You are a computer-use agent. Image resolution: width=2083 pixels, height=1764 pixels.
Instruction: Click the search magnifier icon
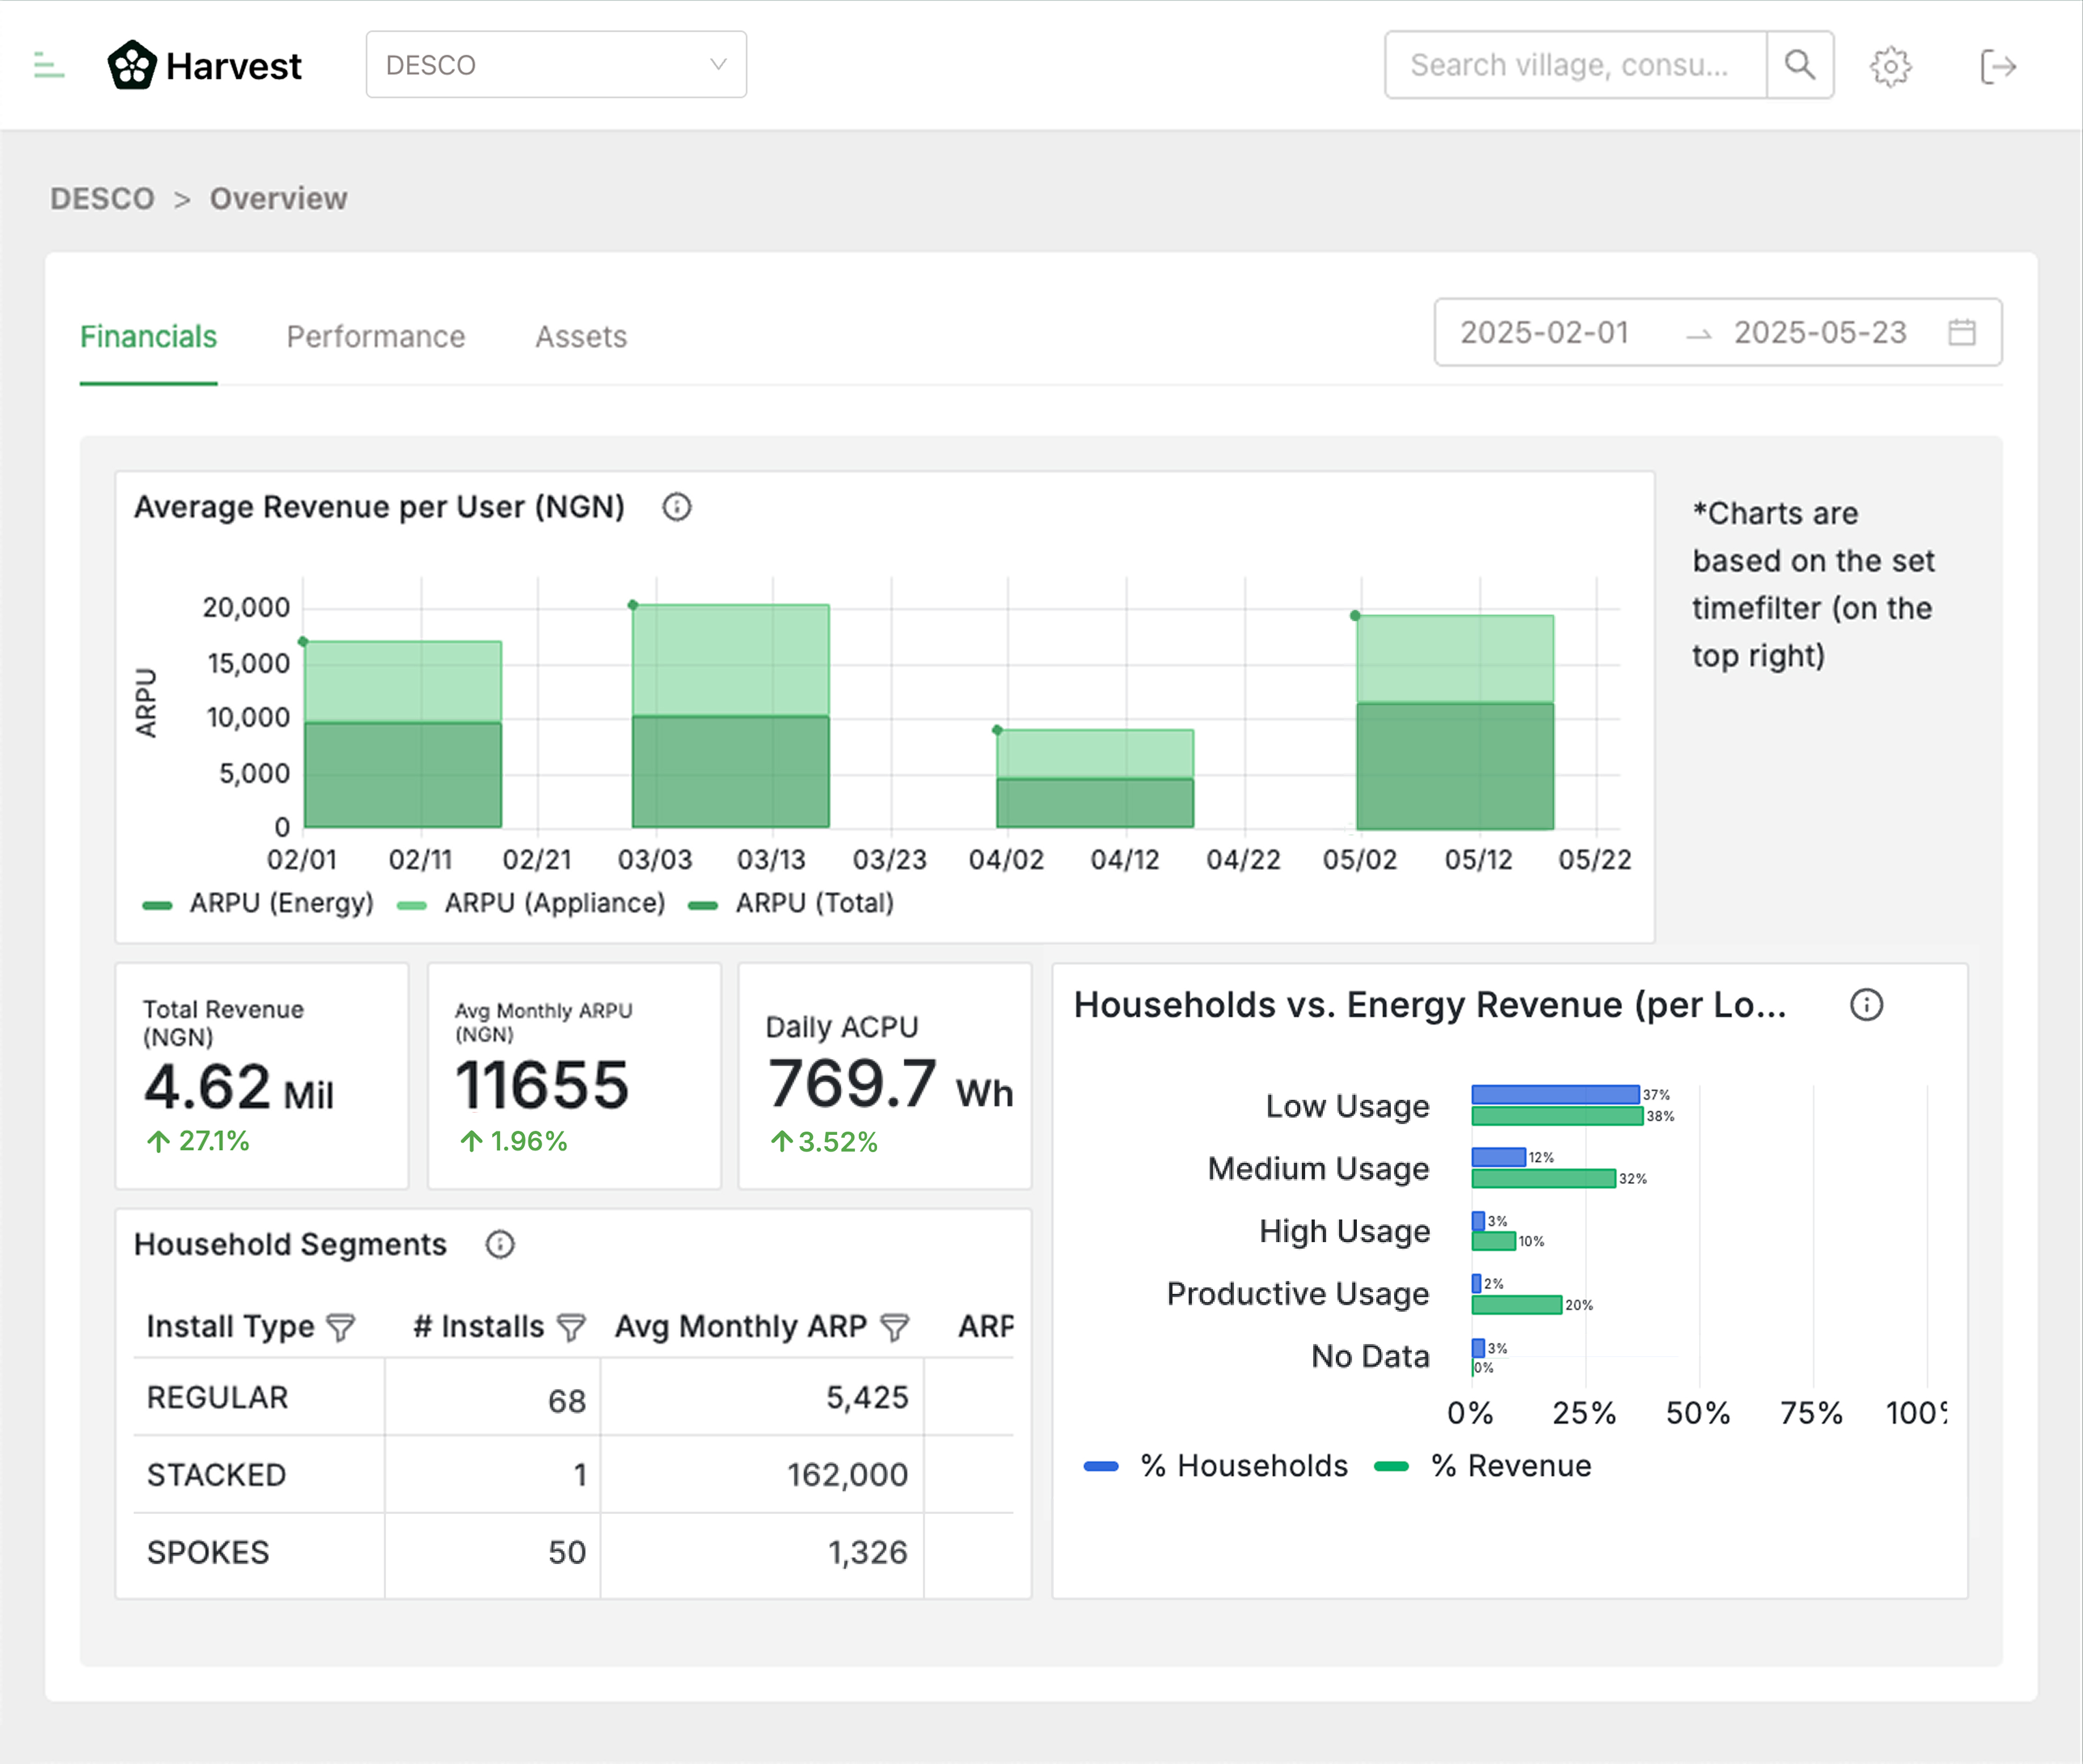[x=1799, y=65]
